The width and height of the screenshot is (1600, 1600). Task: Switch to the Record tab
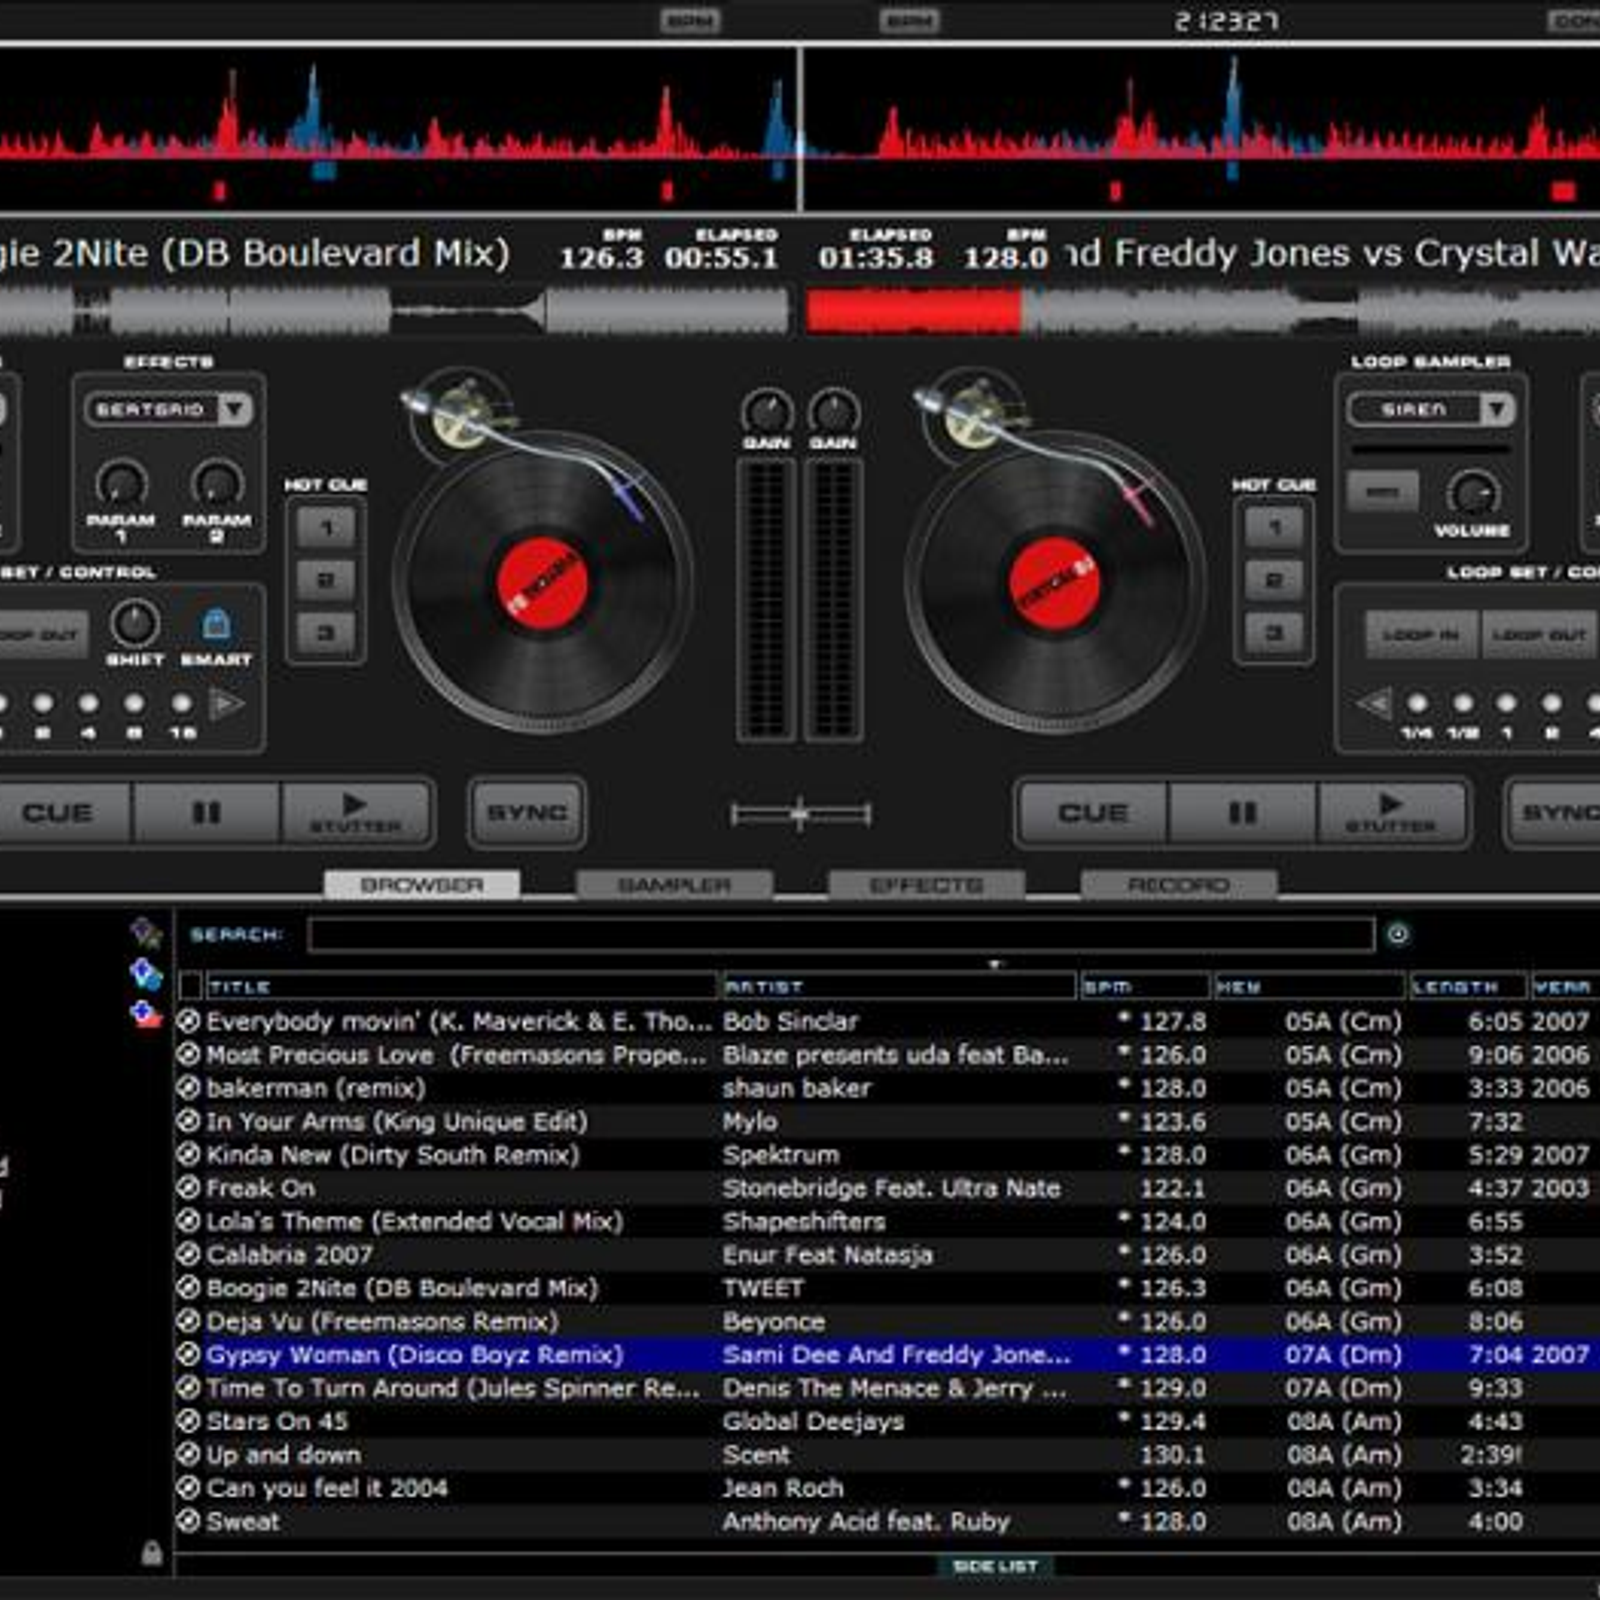coord(1178,885)
